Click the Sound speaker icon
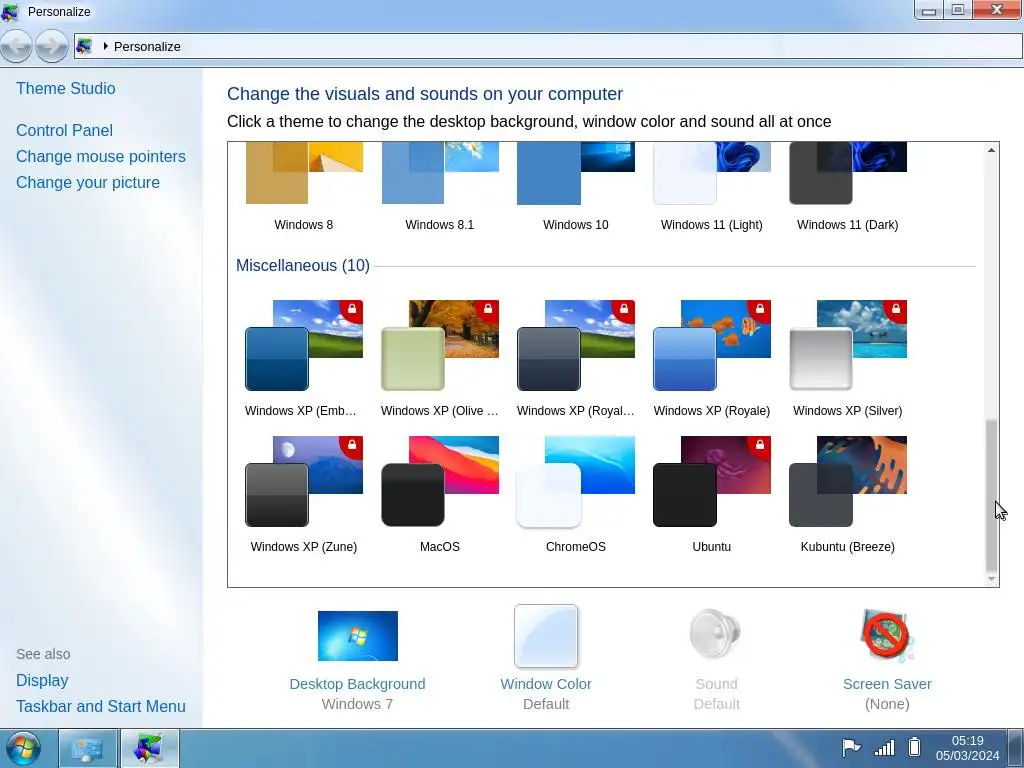Viewport: 1024px width, 768px height. [x=715, y=634]
